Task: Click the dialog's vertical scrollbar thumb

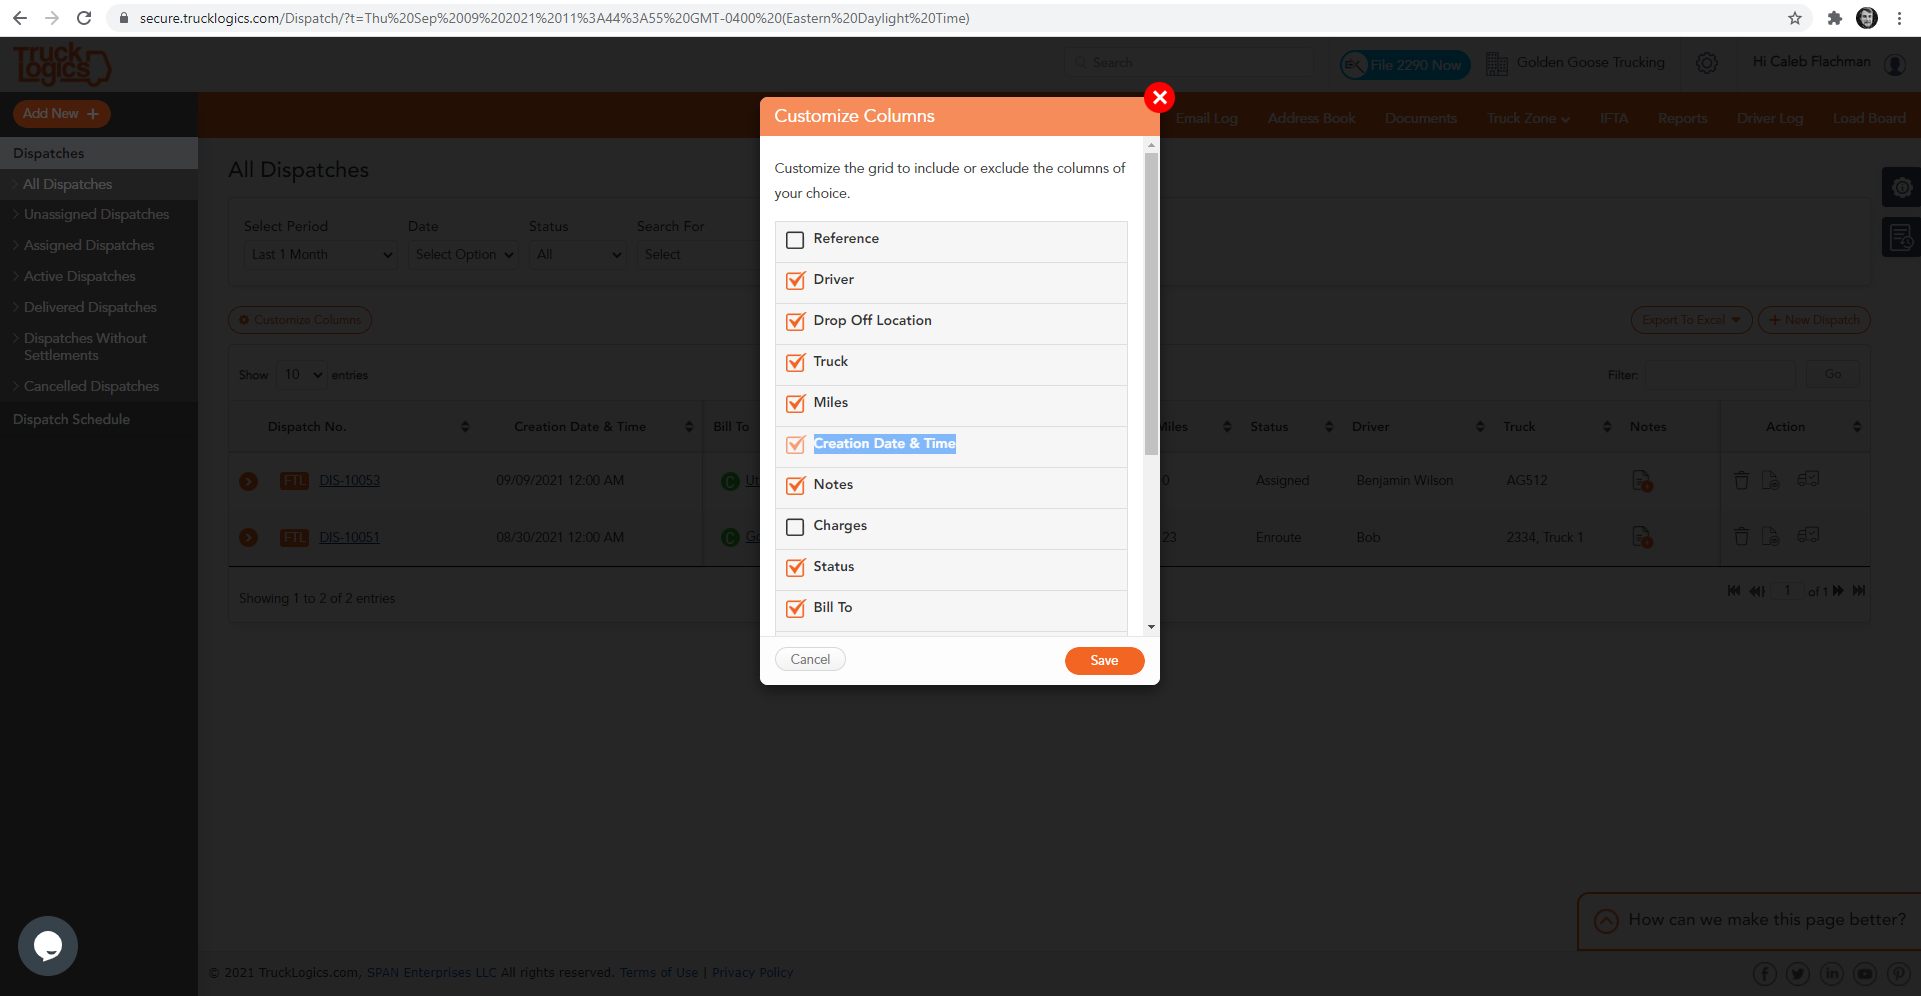Action: (x=1151, y=303)
